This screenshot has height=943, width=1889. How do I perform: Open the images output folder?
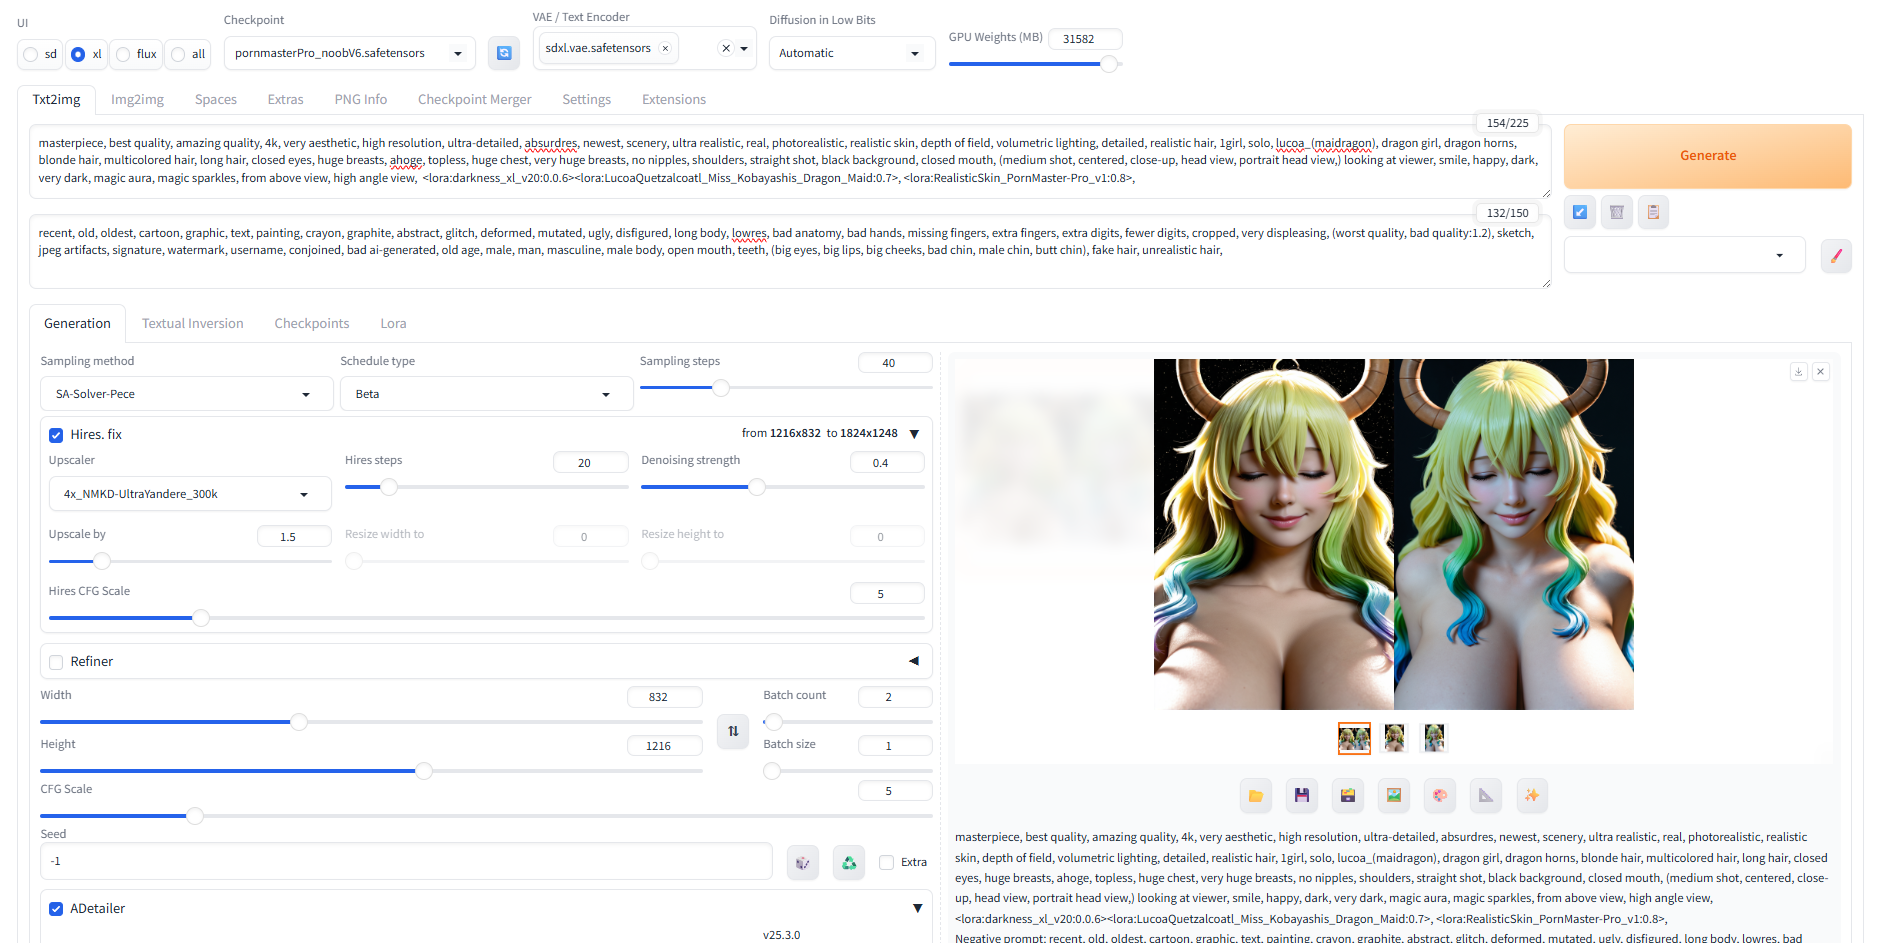pyautogui.click(x=1256, y=796)
